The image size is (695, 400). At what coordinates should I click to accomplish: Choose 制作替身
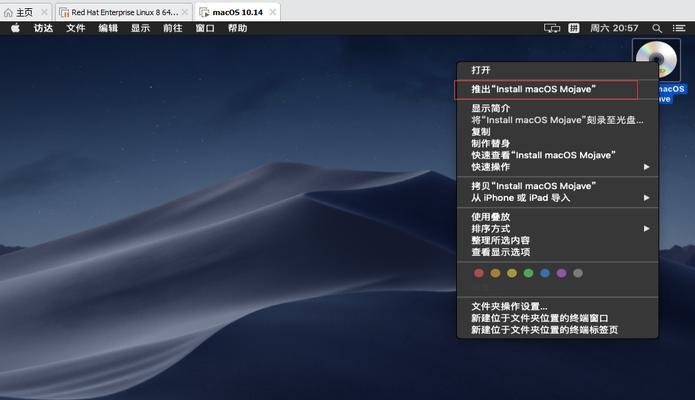[x=558, y=143]
